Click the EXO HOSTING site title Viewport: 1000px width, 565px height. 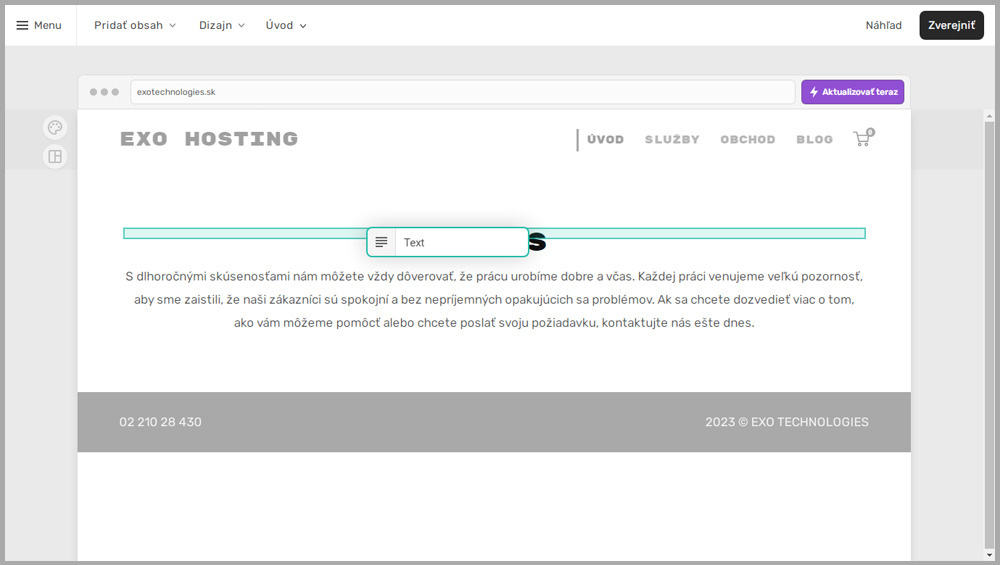tap(209, 139)
